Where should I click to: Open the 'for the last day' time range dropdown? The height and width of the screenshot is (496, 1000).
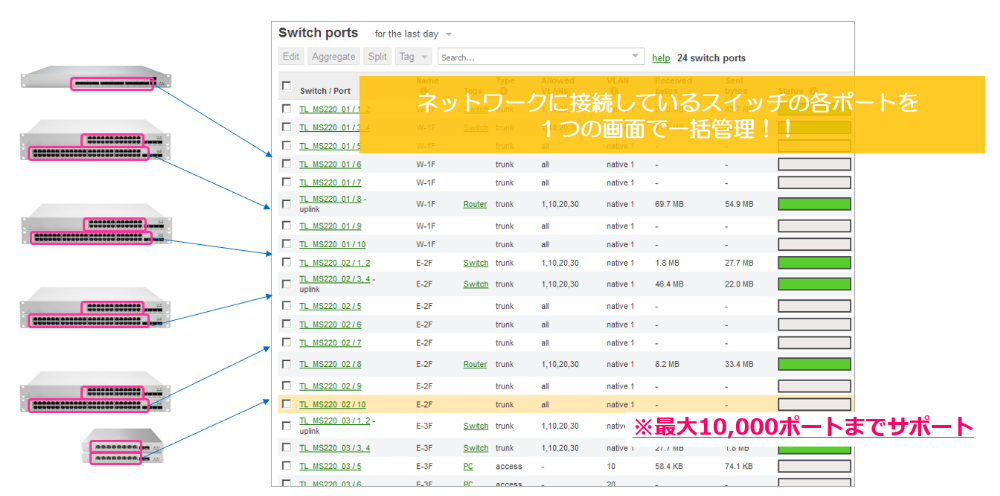[413, 34]
